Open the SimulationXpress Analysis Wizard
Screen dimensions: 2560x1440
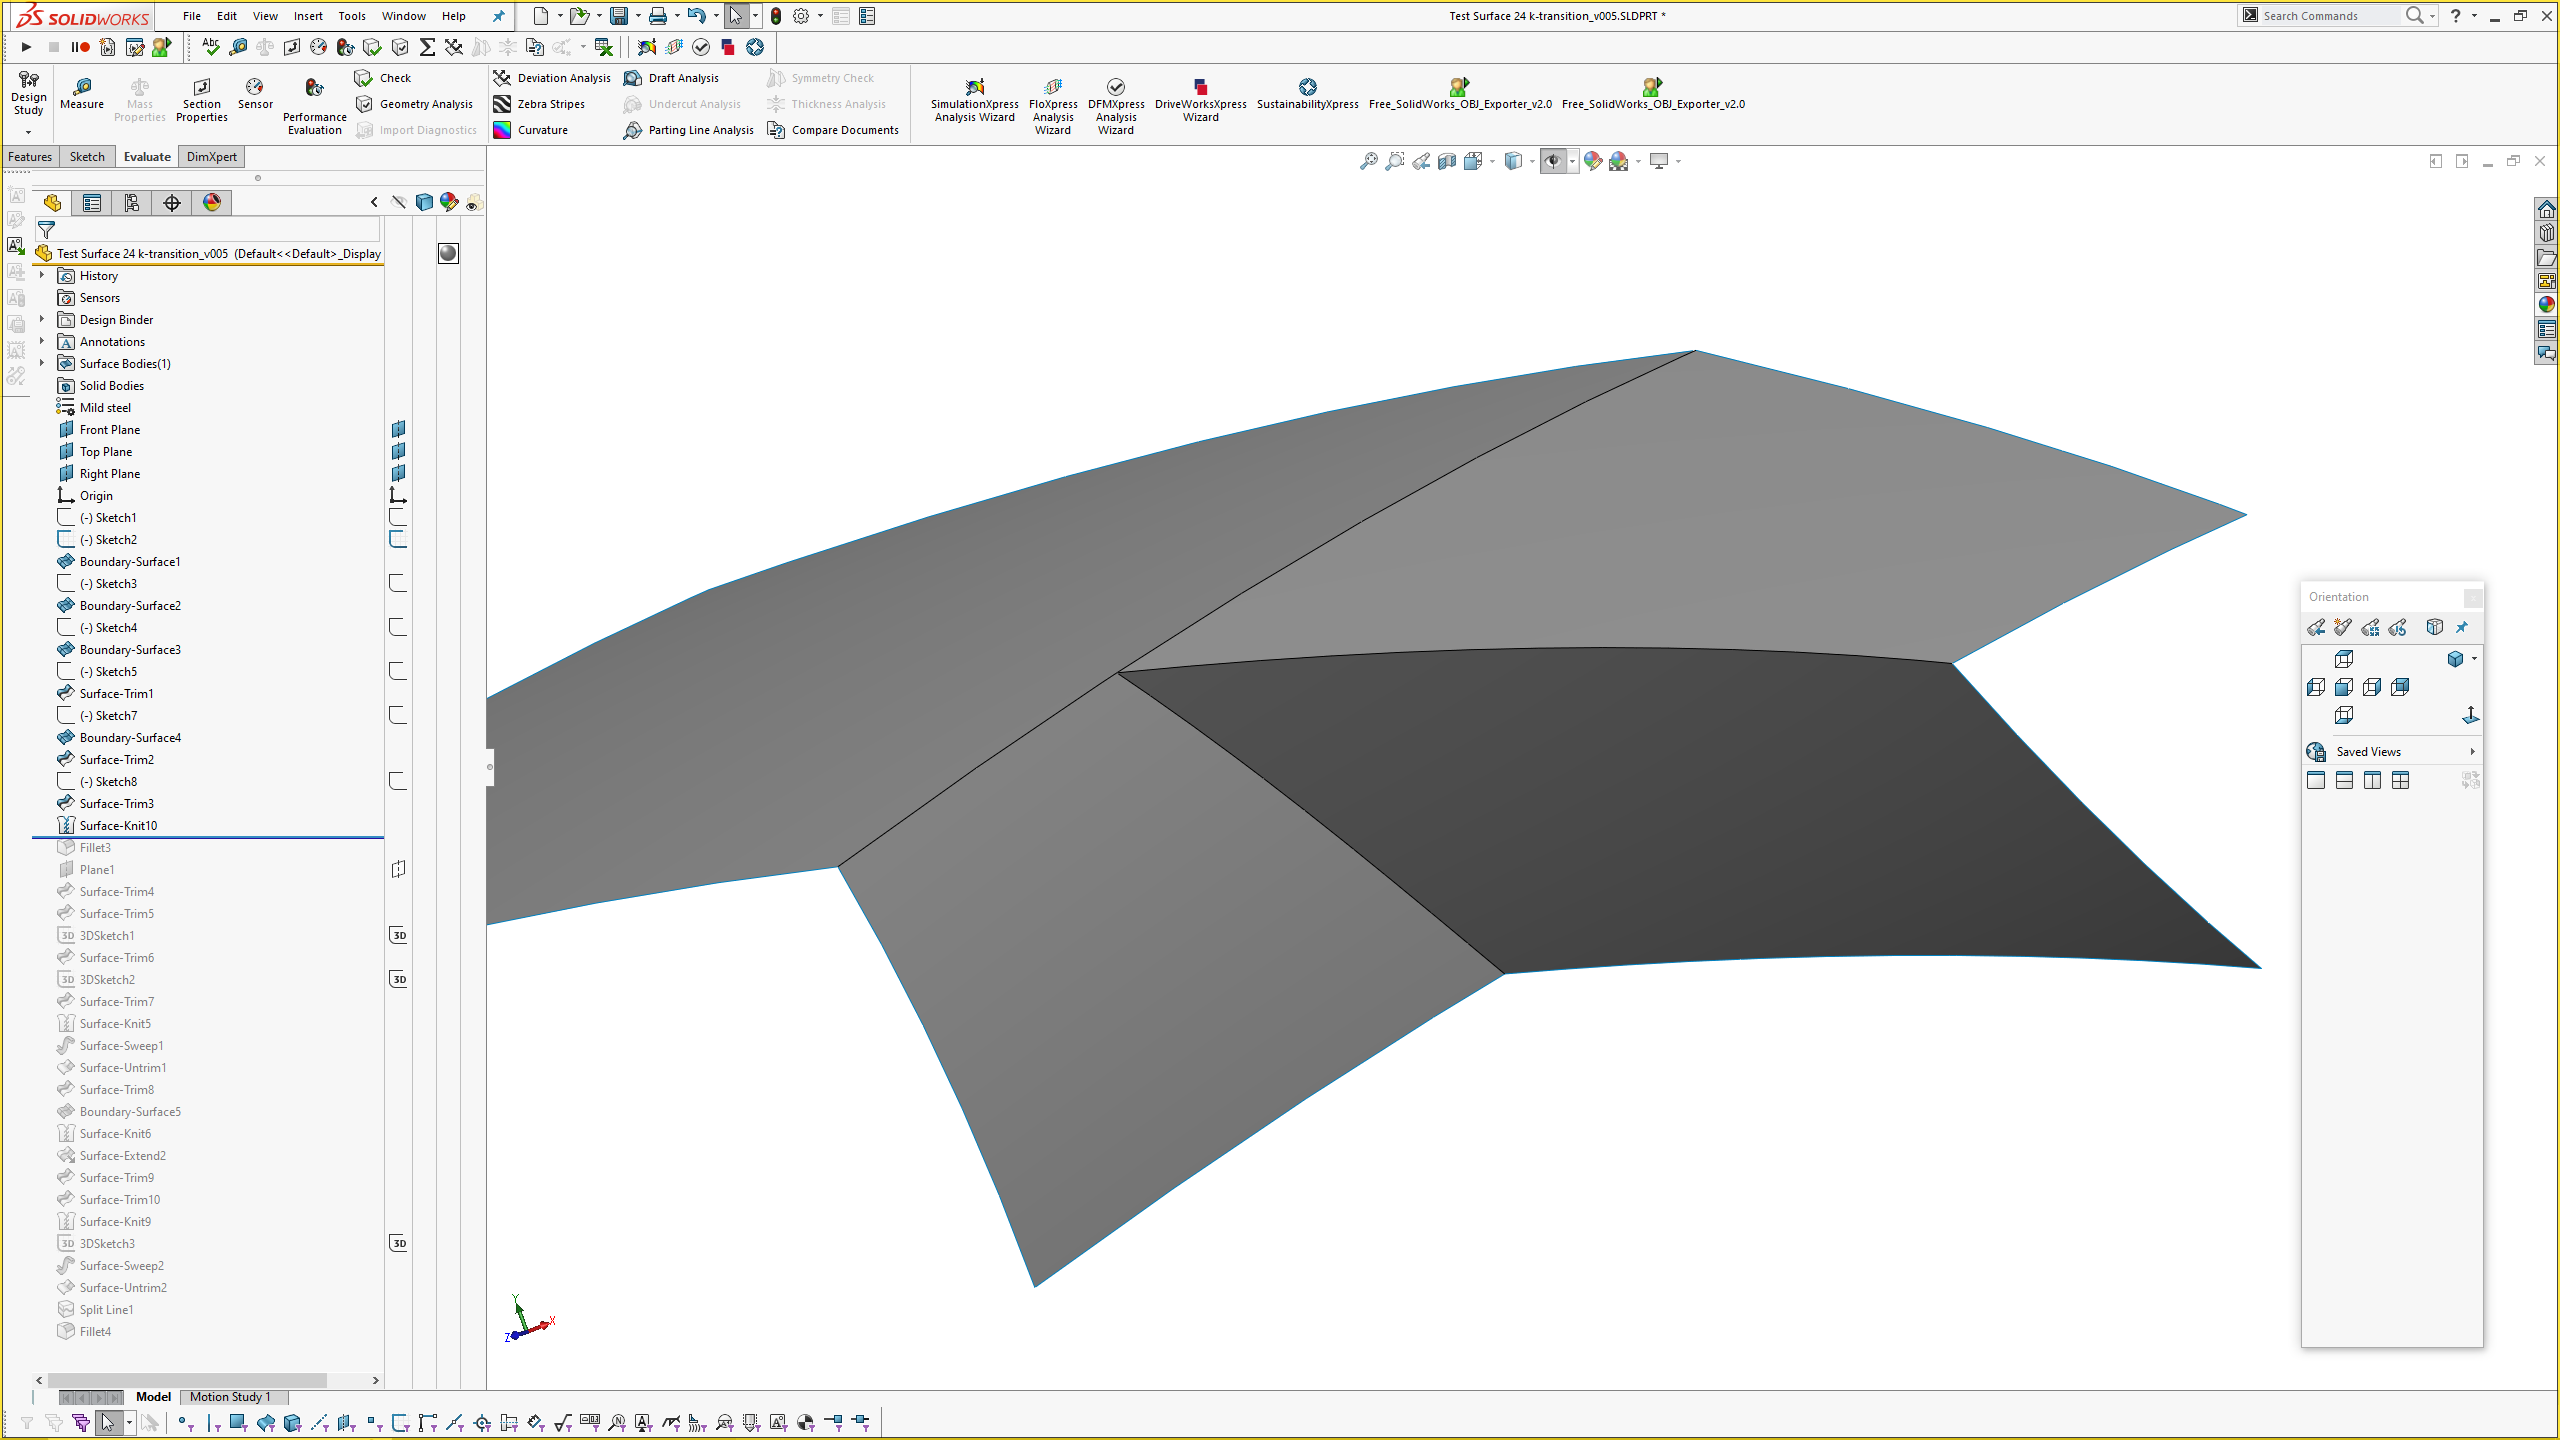[976, 100]
